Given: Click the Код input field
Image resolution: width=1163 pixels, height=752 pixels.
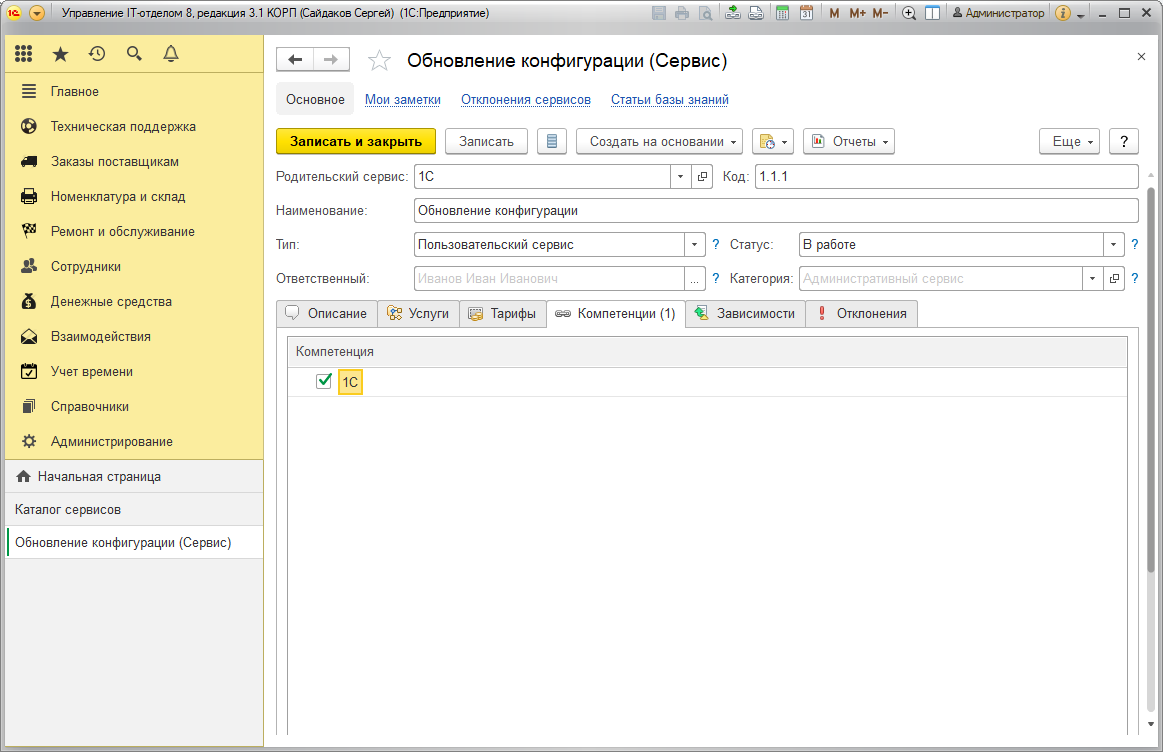Looking at the screenshot, I should tap(946, 177).
